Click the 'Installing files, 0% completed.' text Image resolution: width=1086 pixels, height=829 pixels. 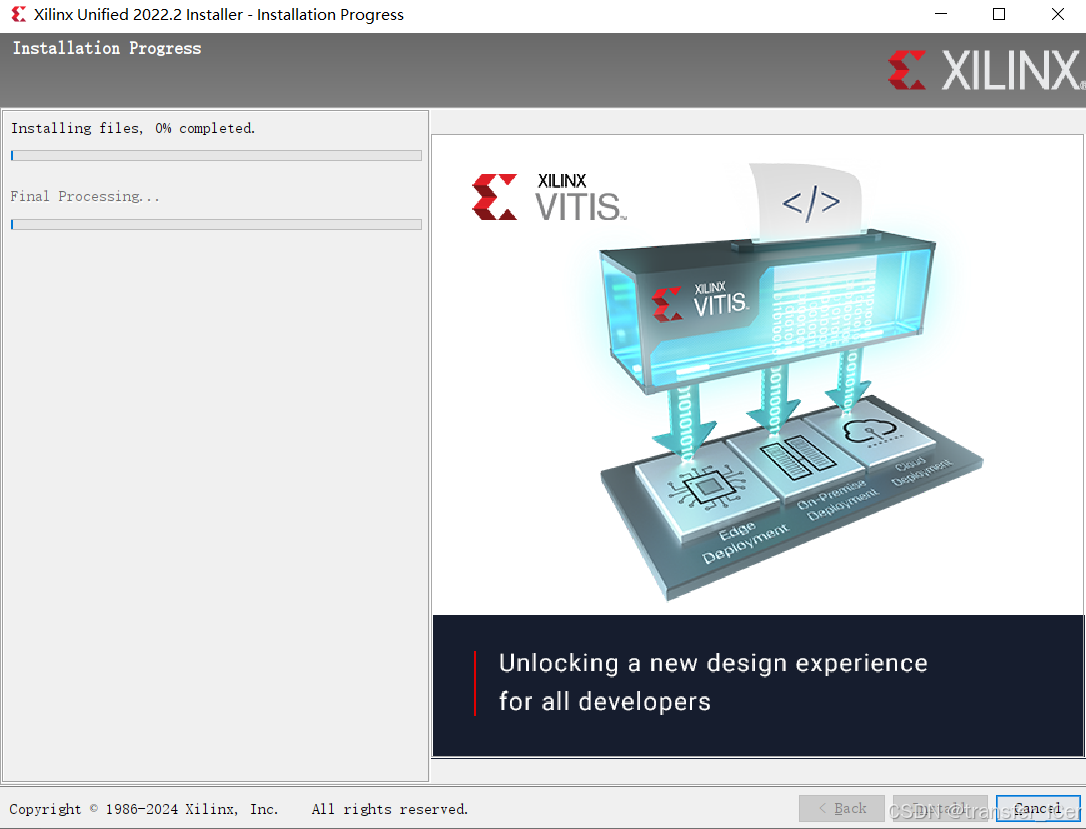(x=133, y=128)
